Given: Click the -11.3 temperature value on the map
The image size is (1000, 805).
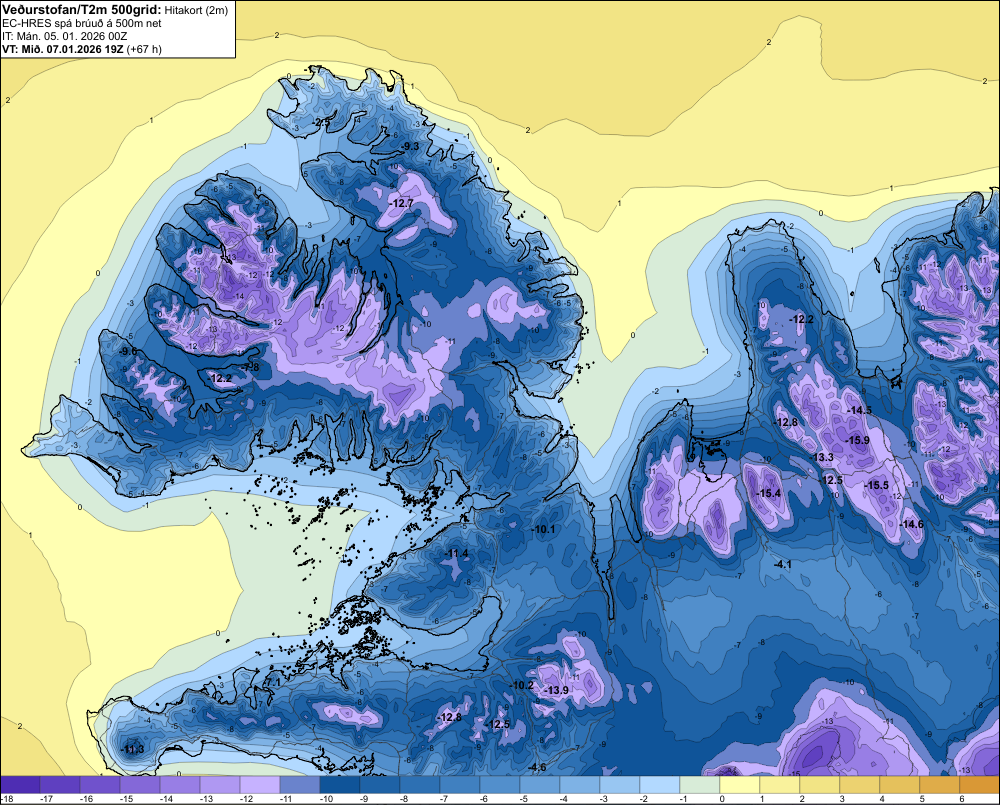Looking at the screenshot, I should pos(133,749).
